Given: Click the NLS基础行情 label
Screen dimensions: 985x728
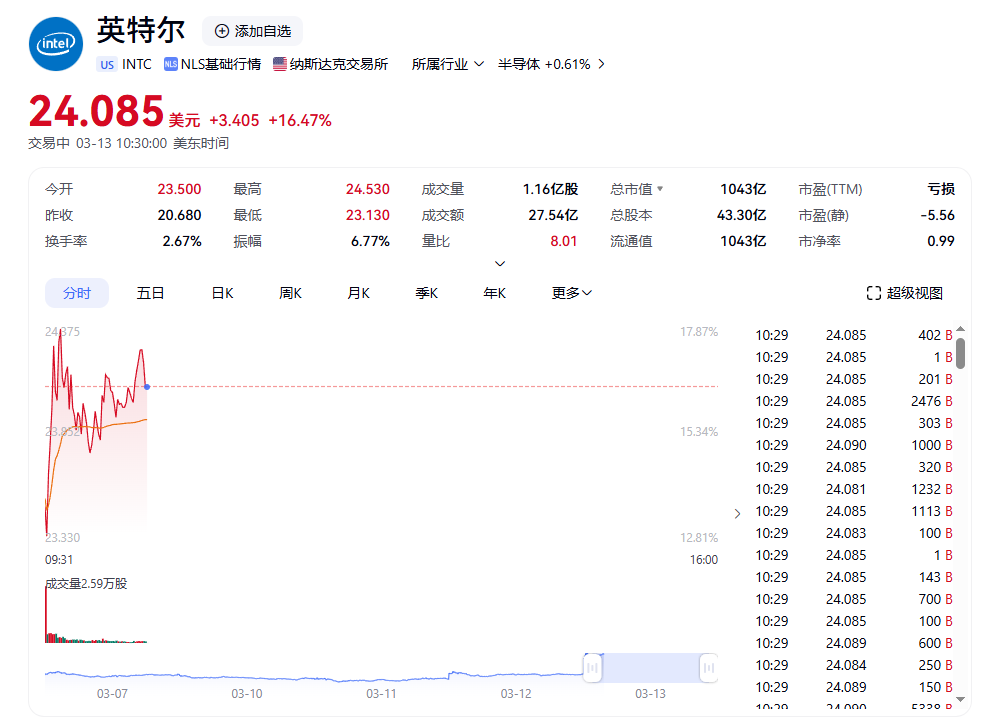Looking at the screenshot, I should pyautogui.click(x=220, y=64).
